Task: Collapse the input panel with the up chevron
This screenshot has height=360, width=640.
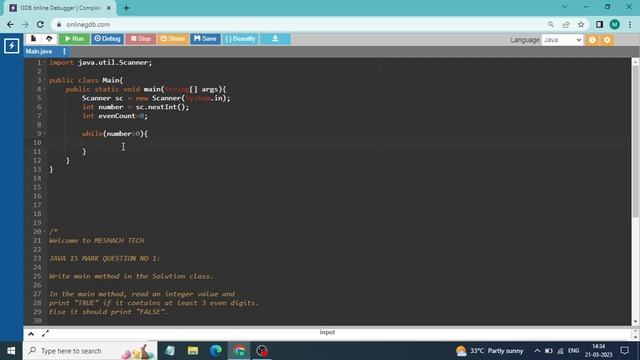Action: click(x=31, y=334)
